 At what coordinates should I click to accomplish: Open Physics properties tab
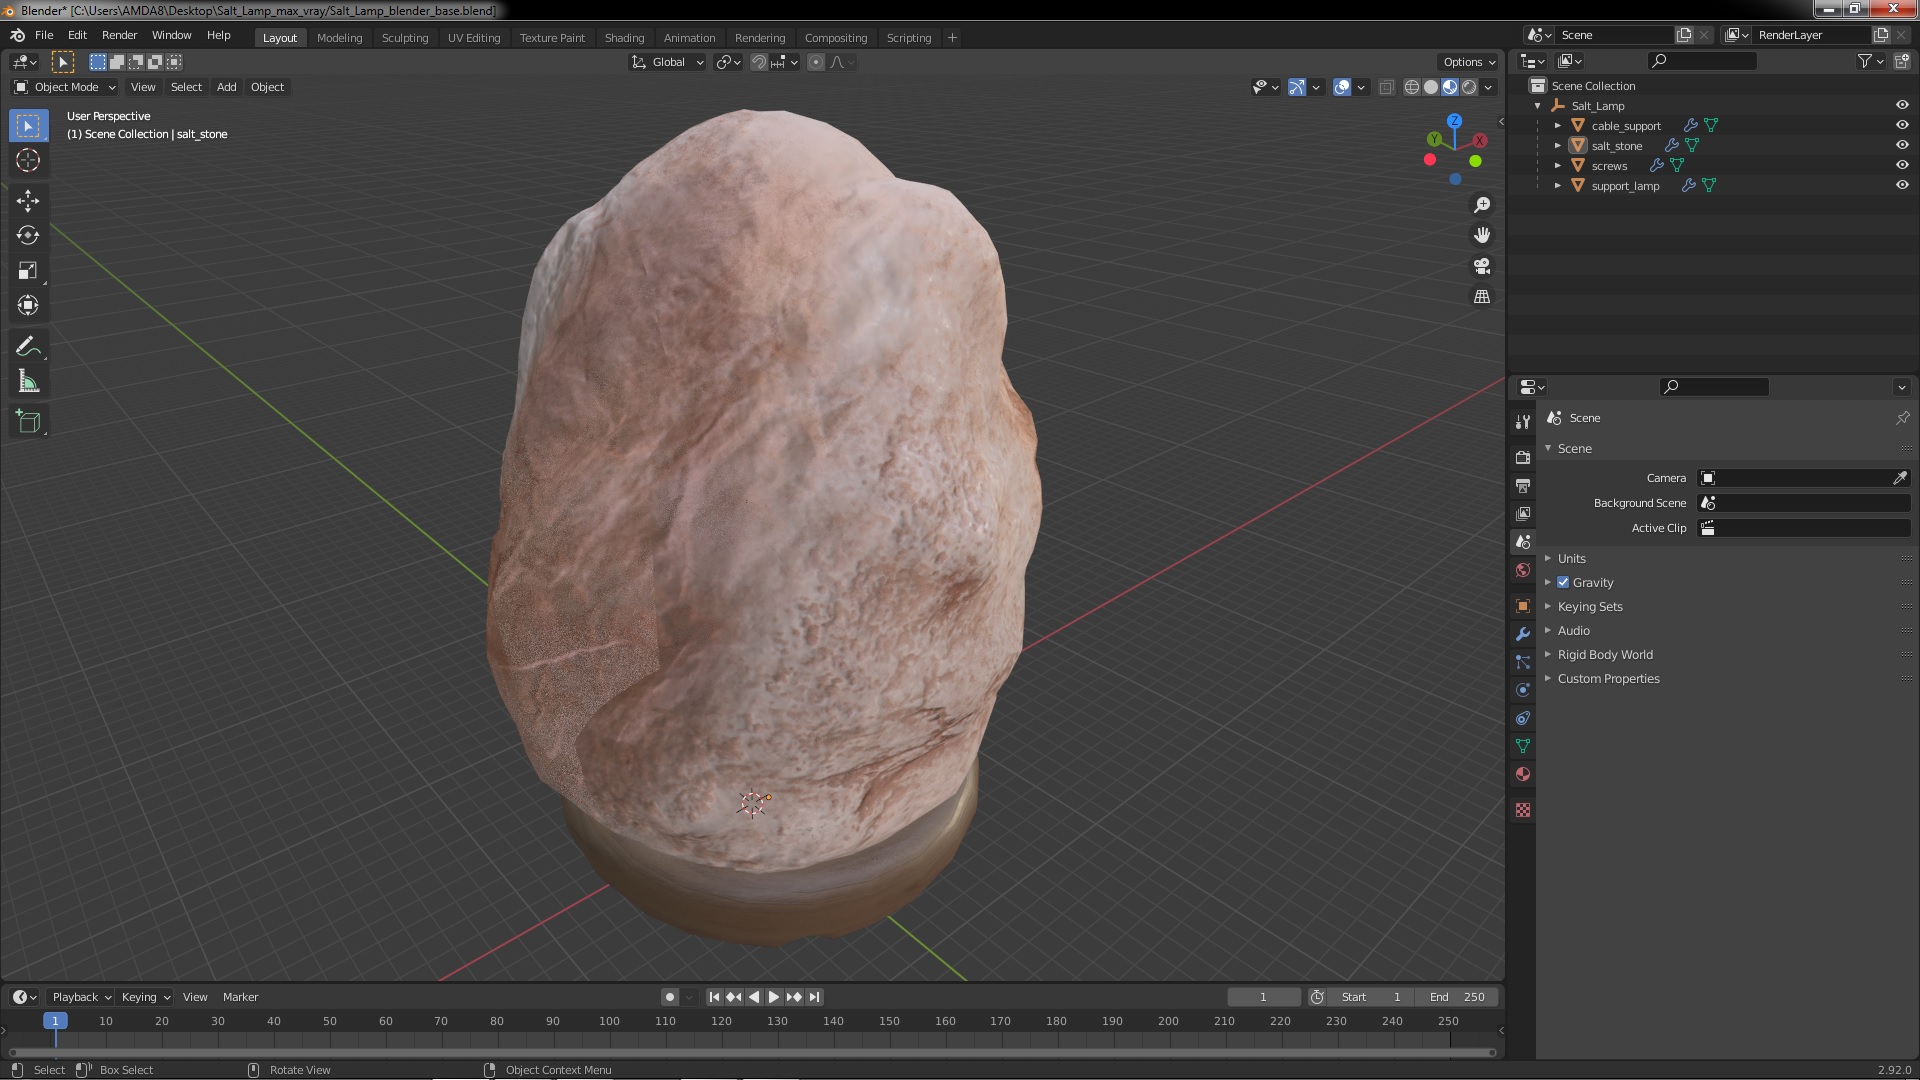[x=1522, y=690]
